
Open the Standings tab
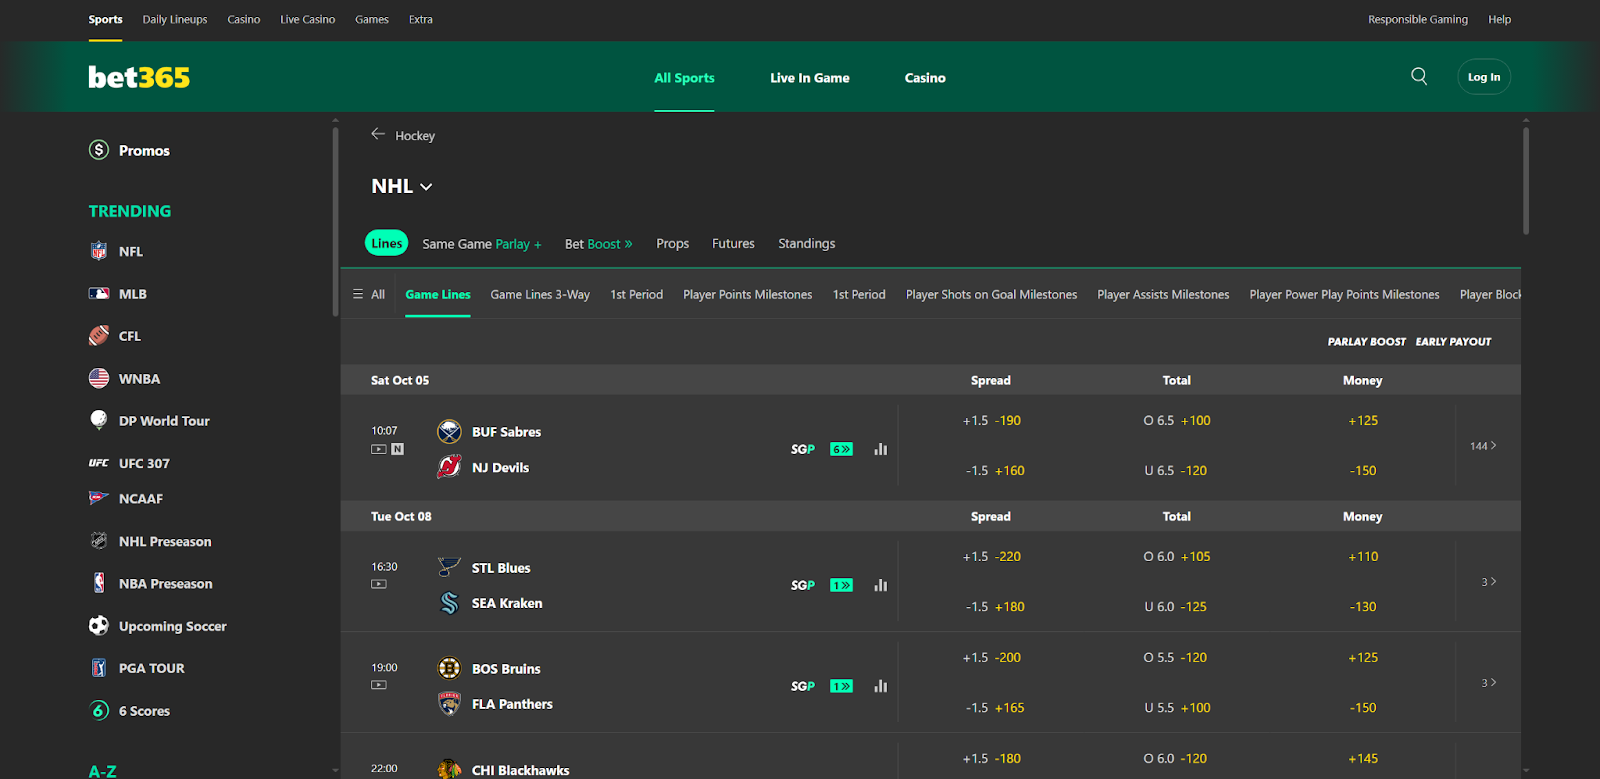tap(806, 244)
